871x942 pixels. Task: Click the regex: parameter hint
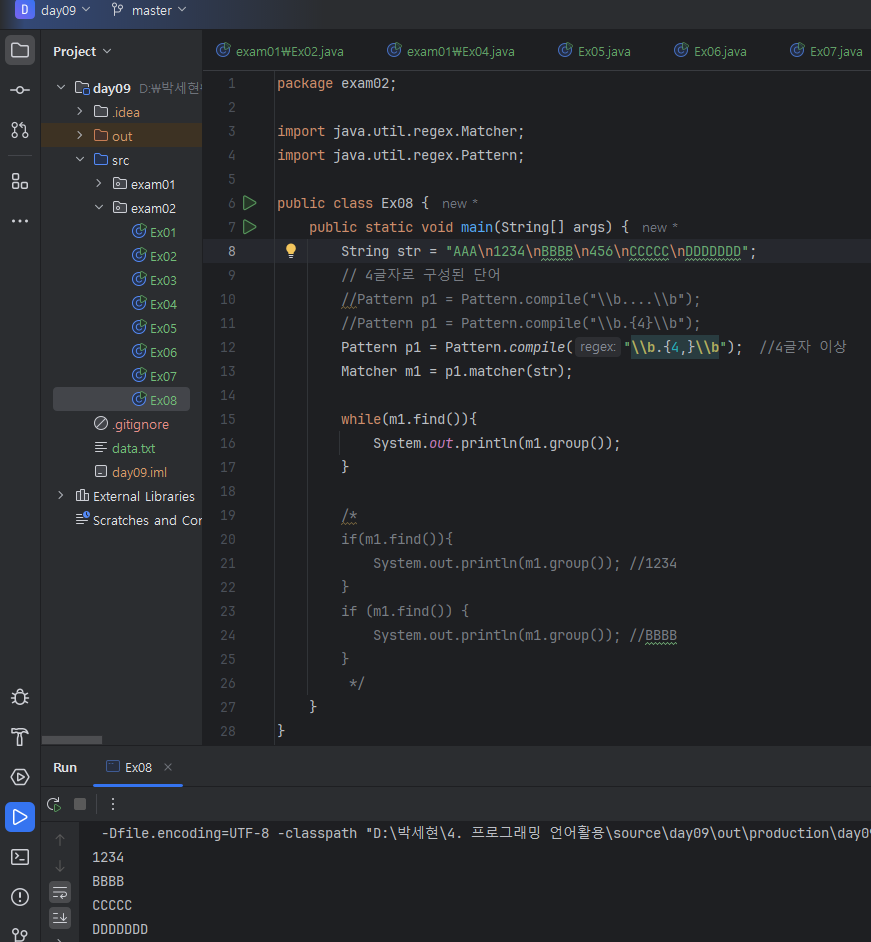coord(598,347)
